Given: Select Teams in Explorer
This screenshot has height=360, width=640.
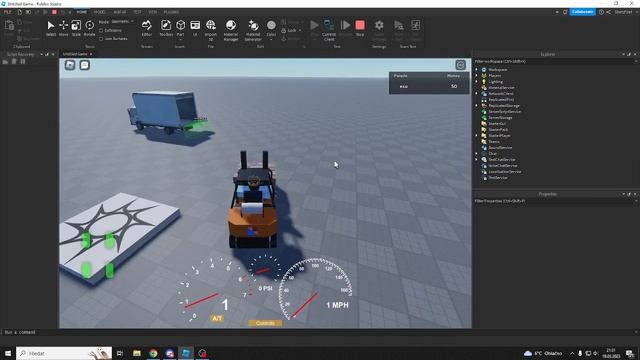Looking at the screenshot, I should coord(493,142).
